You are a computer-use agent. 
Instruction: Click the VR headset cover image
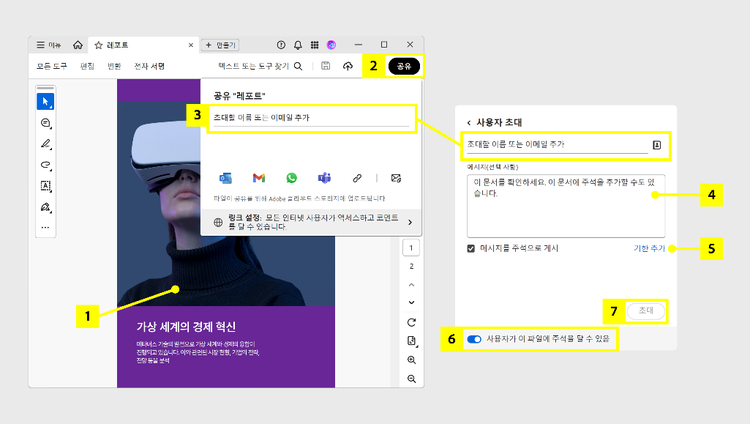[226, 203]
